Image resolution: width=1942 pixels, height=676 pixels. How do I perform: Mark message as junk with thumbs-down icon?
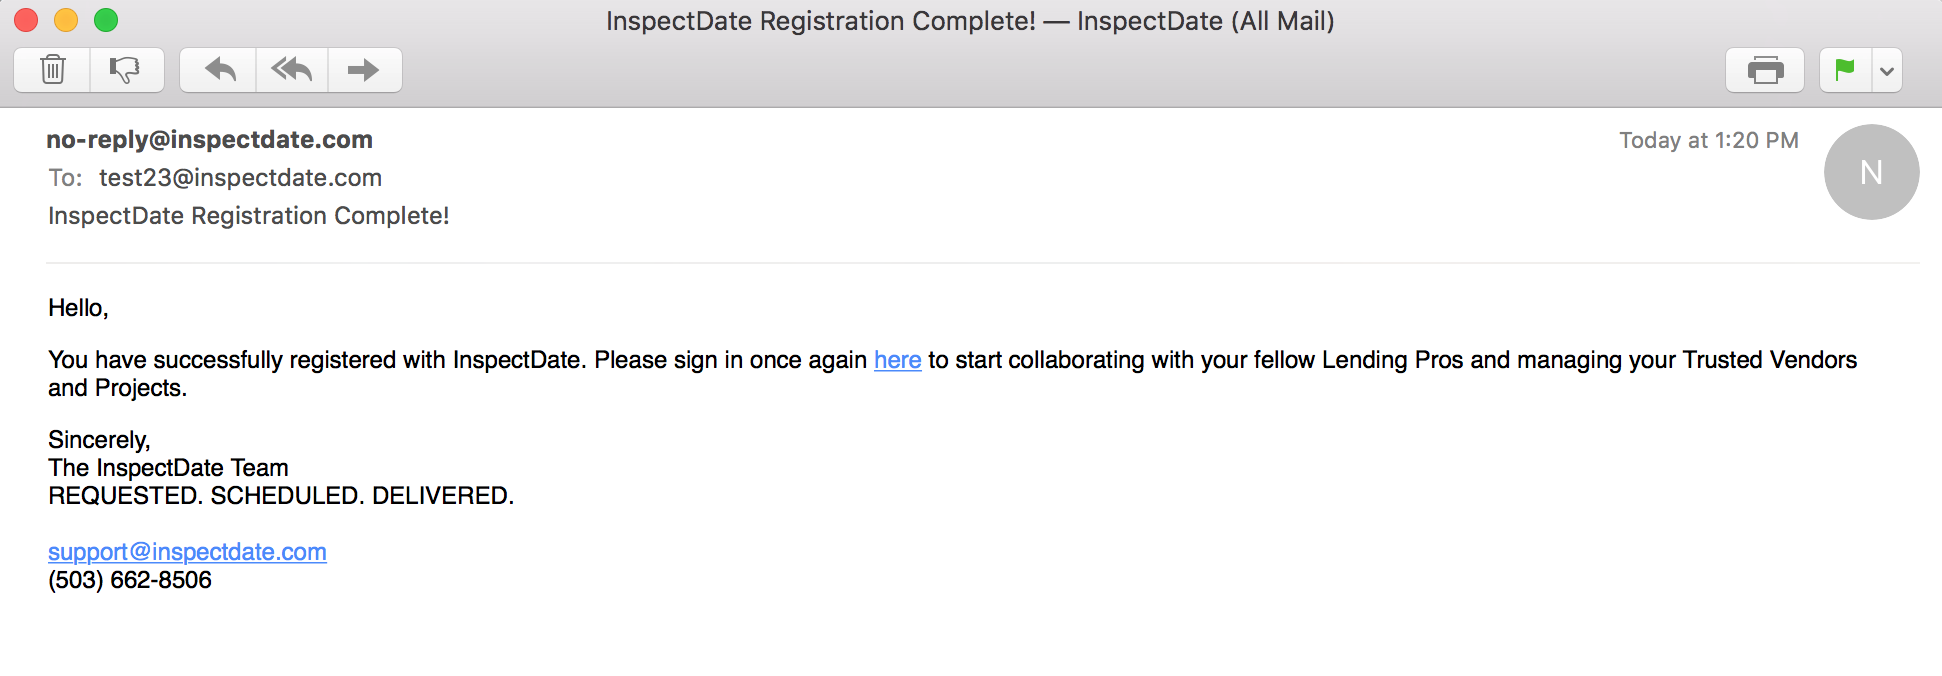point(126,70)
